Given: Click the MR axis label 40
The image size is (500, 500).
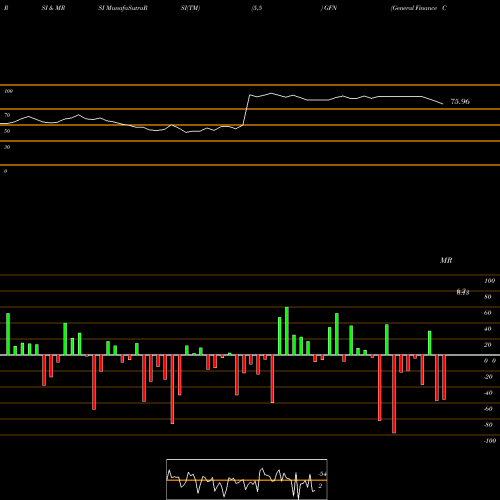Looking at the screenshot, I should (x=488, y=329).
